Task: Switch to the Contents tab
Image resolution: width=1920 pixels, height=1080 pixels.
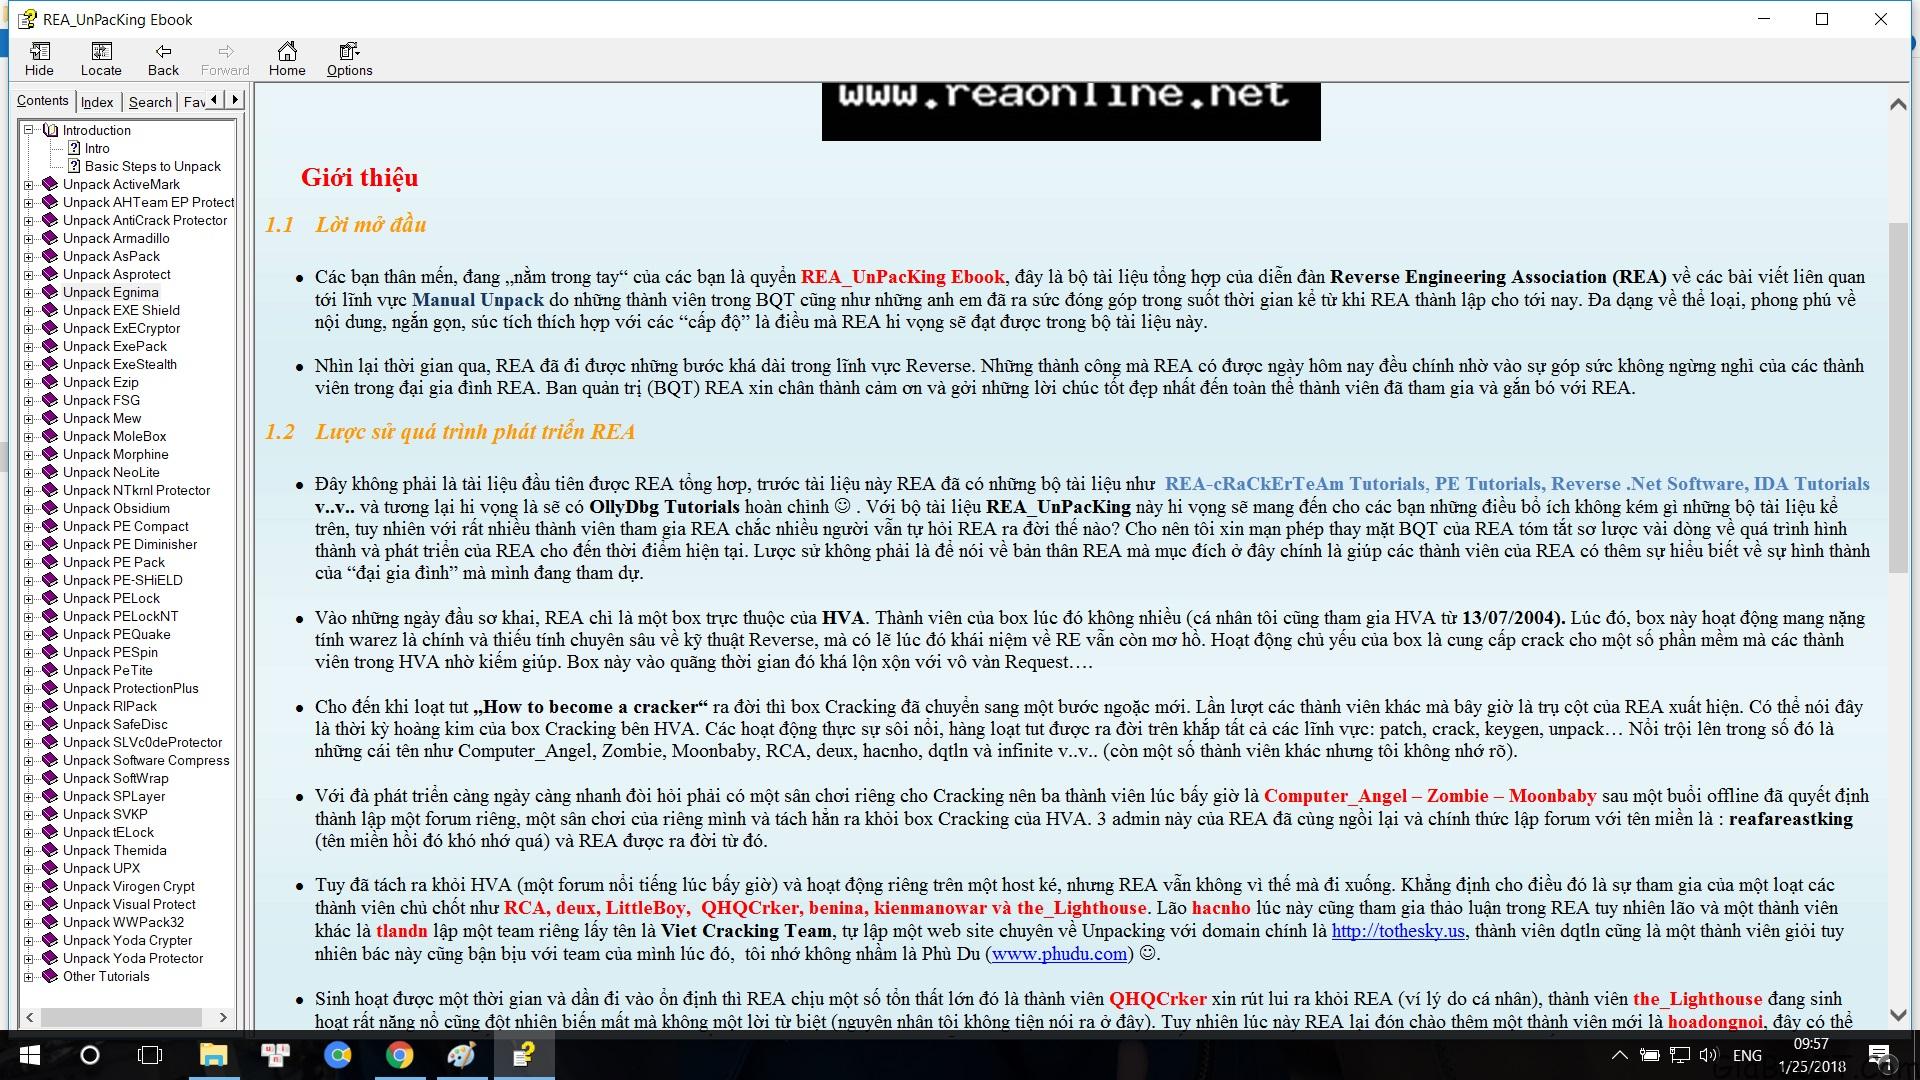Action: coord(43,100)
